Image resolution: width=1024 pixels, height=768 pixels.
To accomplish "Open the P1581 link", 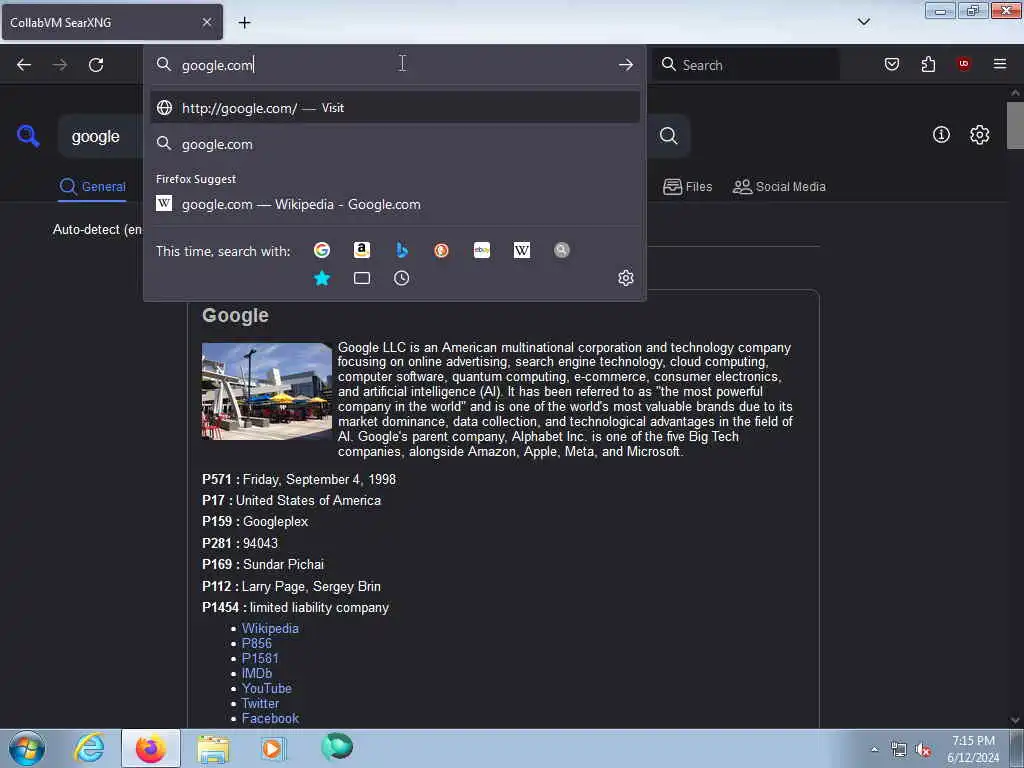I will click(260, 658).
